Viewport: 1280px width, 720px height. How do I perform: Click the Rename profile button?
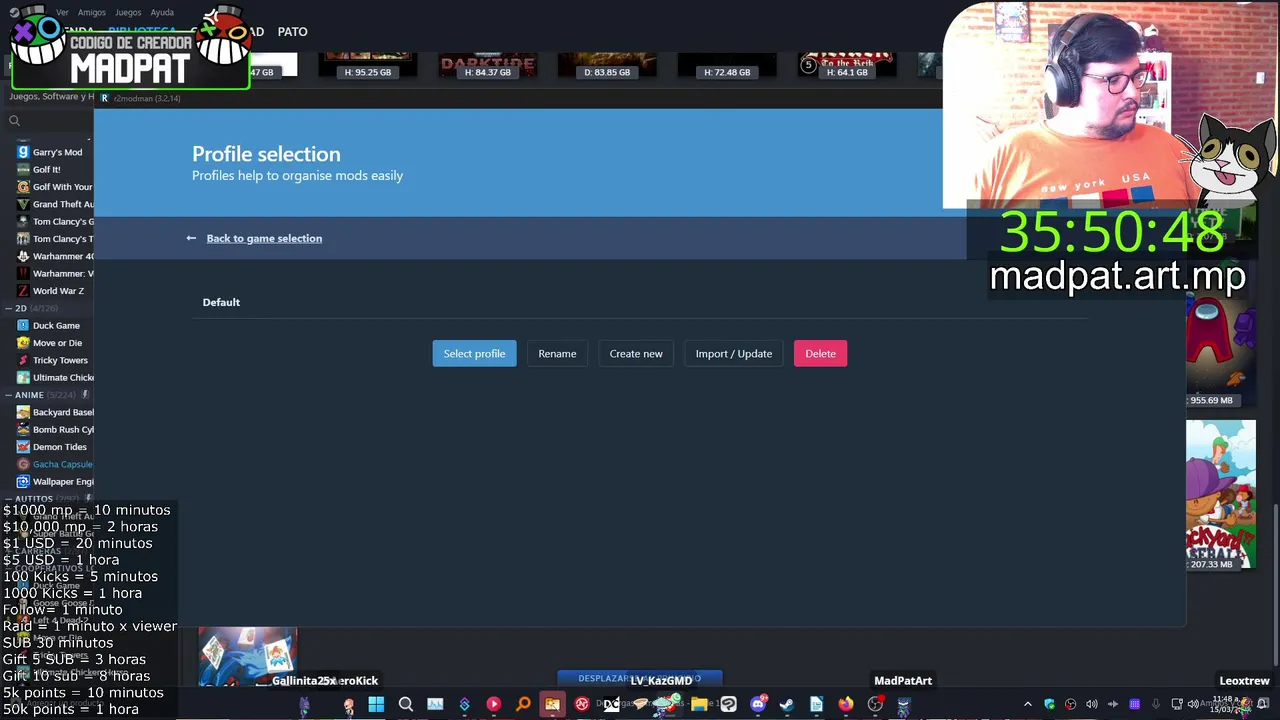coord(557,353)
